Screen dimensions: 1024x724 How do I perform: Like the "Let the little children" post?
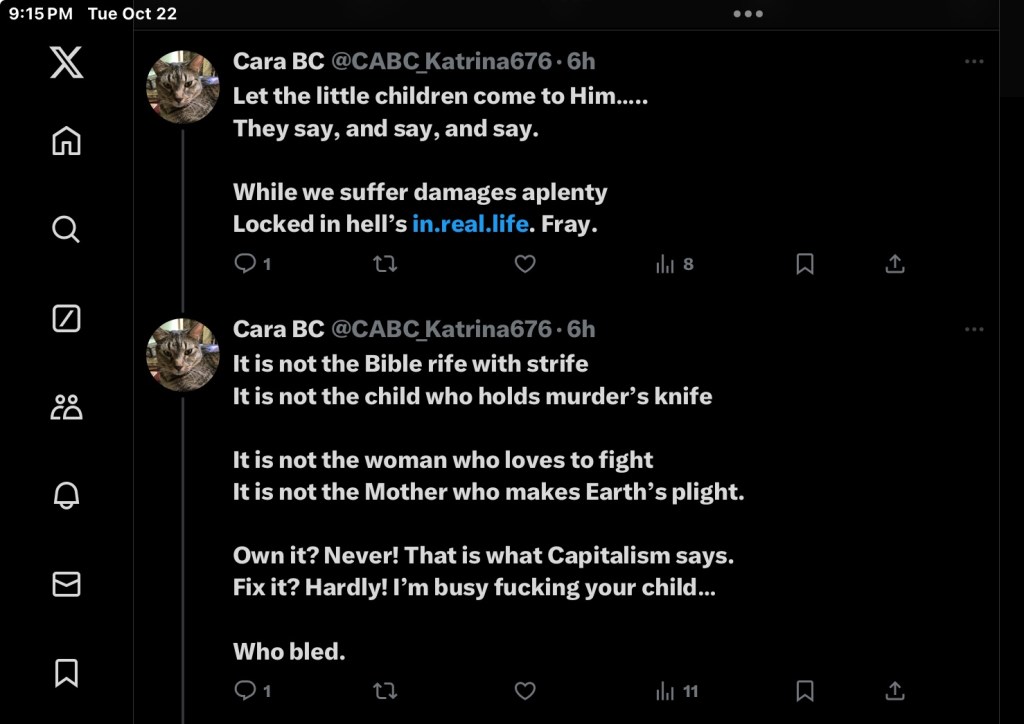point(525,264)
